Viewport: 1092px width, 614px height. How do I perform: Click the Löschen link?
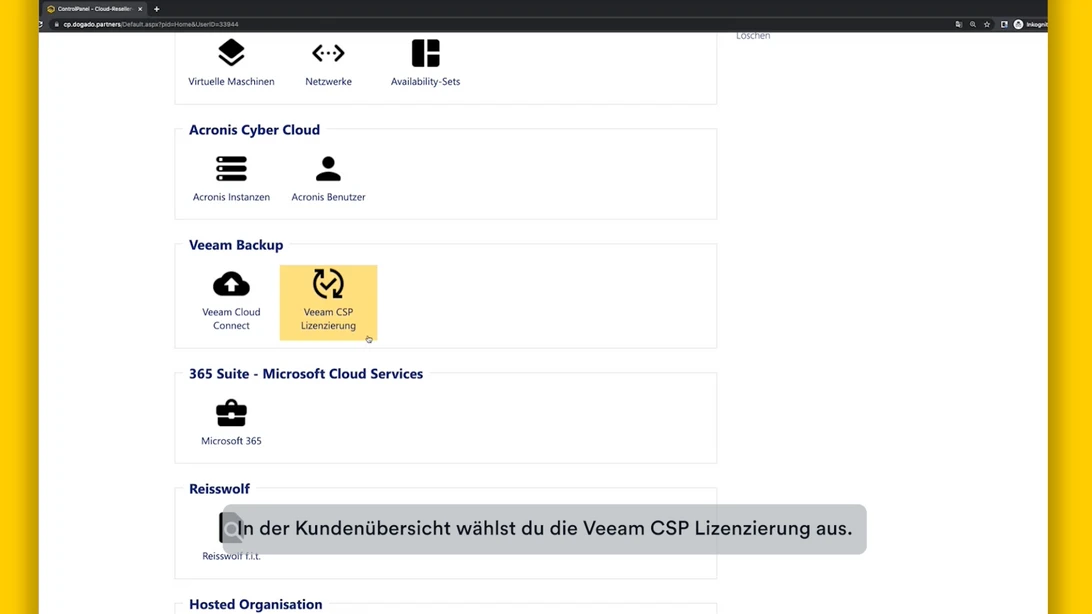point(753,36)
